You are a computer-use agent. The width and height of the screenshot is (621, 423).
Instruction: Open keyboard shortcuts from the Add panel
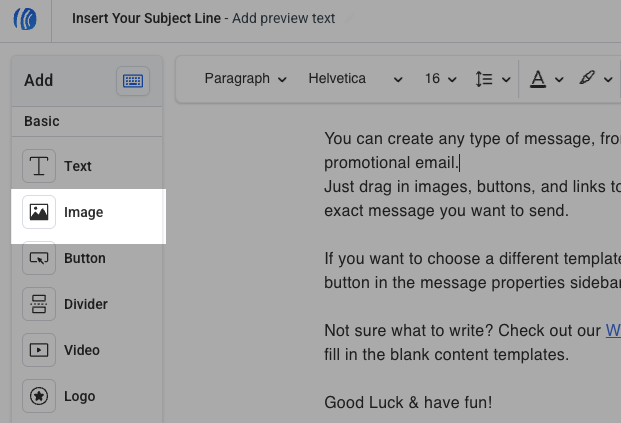(132, 81)
